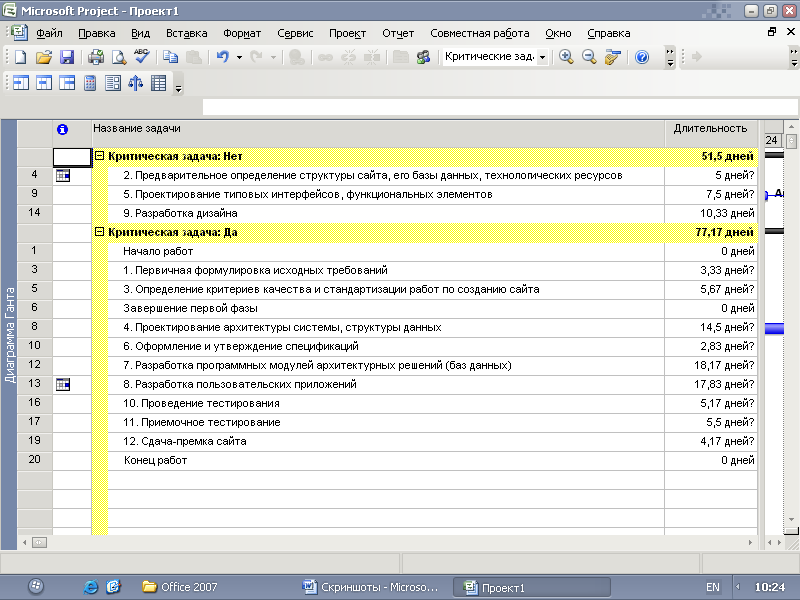Create a new project file
This screenshot has height=600, width=800.
point(21,57)
